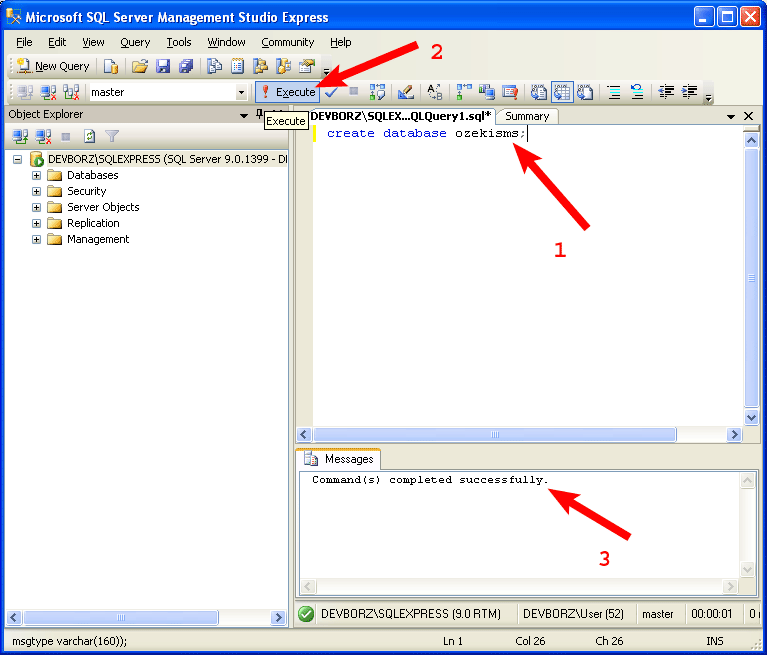The width and height of the screenshot is (767, 655).
Task: Click Database Engine Query icon
Action: [111, 66]
